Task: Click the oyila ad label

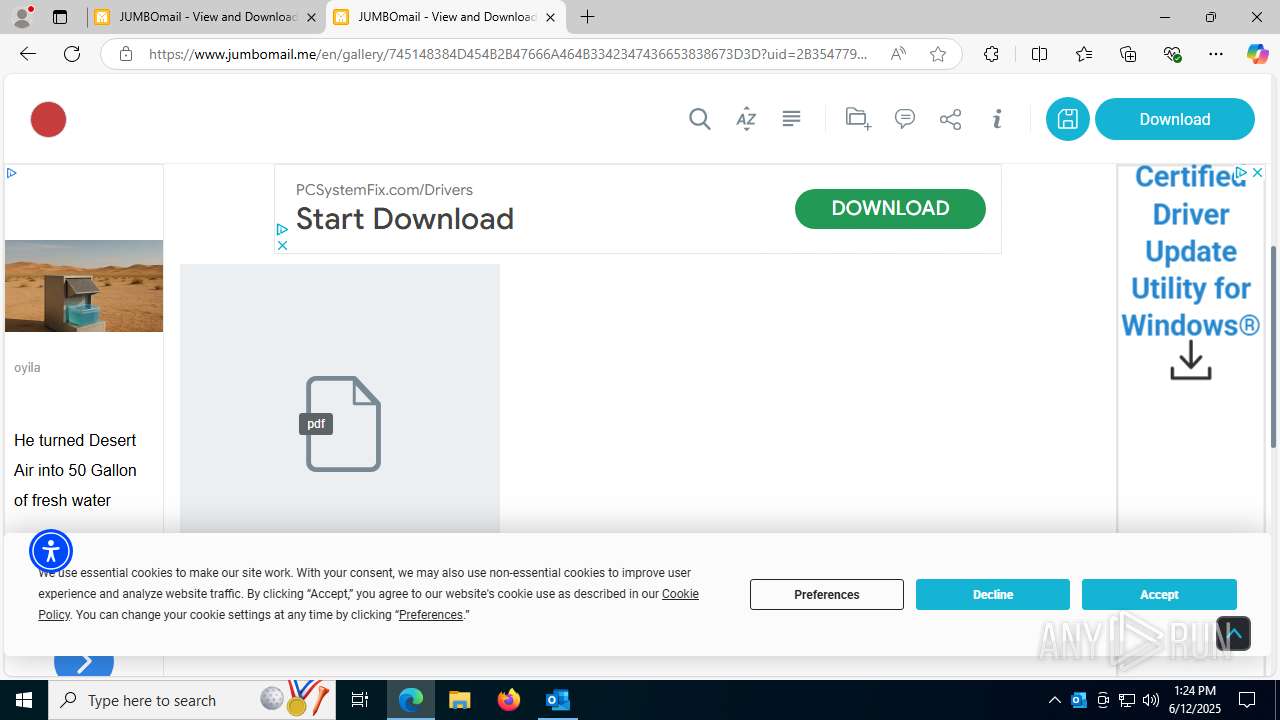Action: (x=27, y=368)
